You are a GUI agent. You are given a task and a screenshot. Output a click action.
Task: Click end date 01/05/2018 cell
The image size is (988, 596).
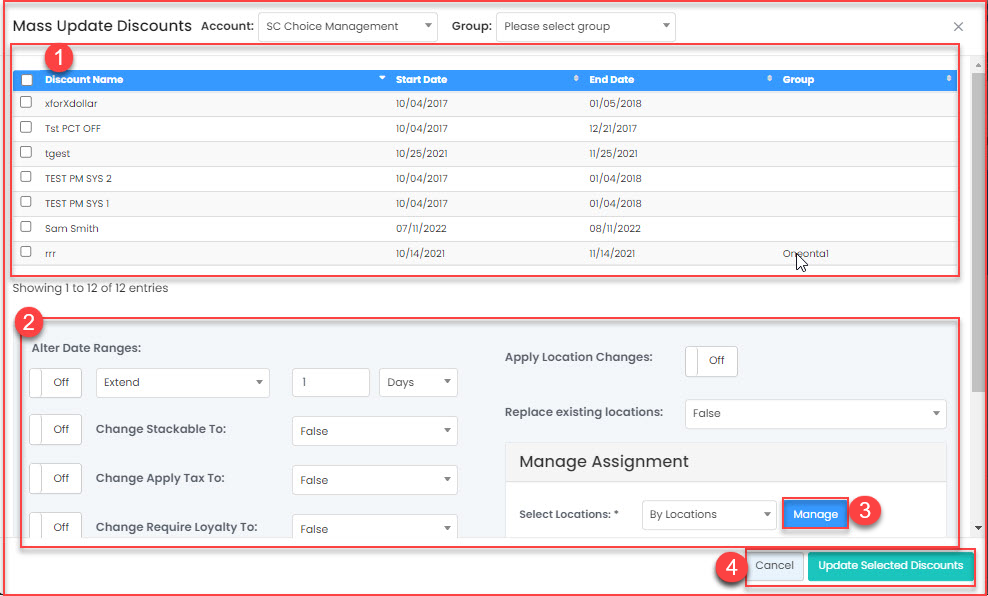[616, 103]
